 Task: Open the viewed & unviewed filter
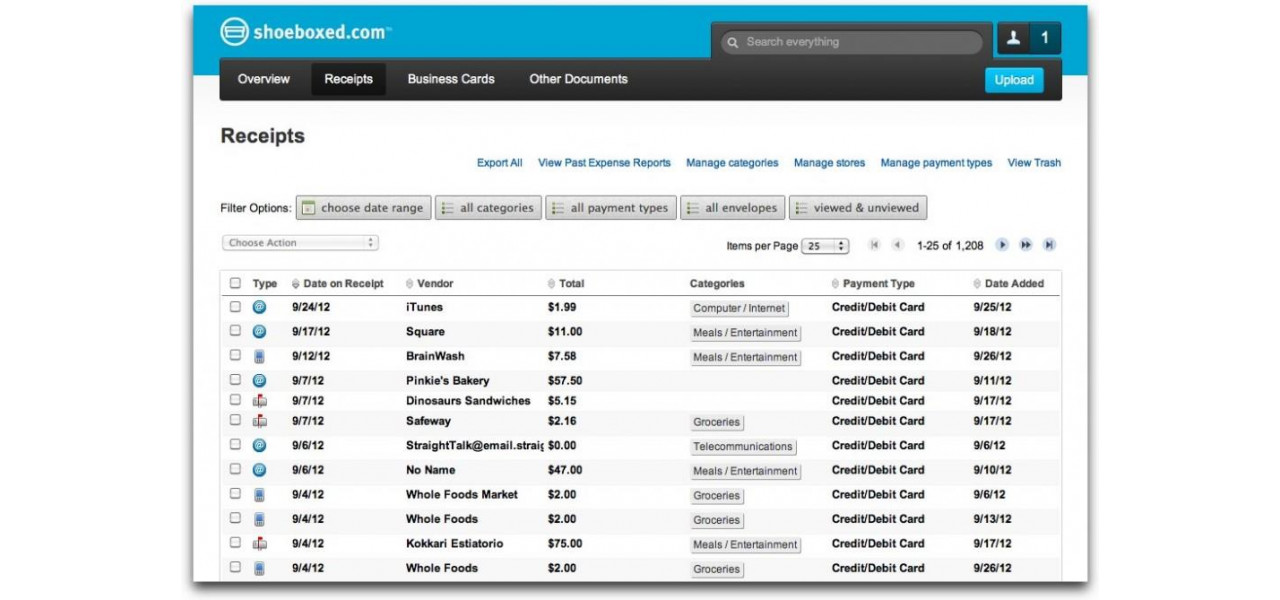tap(858, 208)
